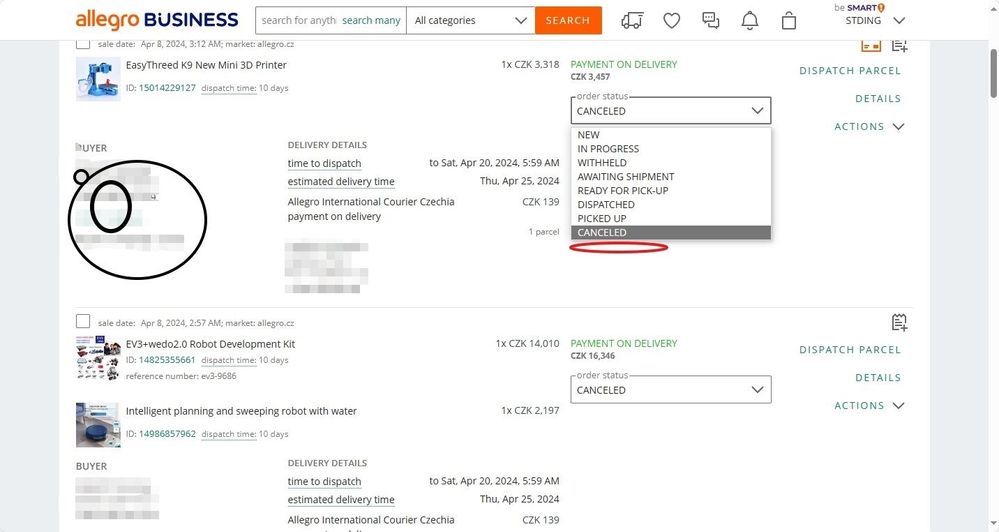Focus the search for anything field

coord(298,20)
